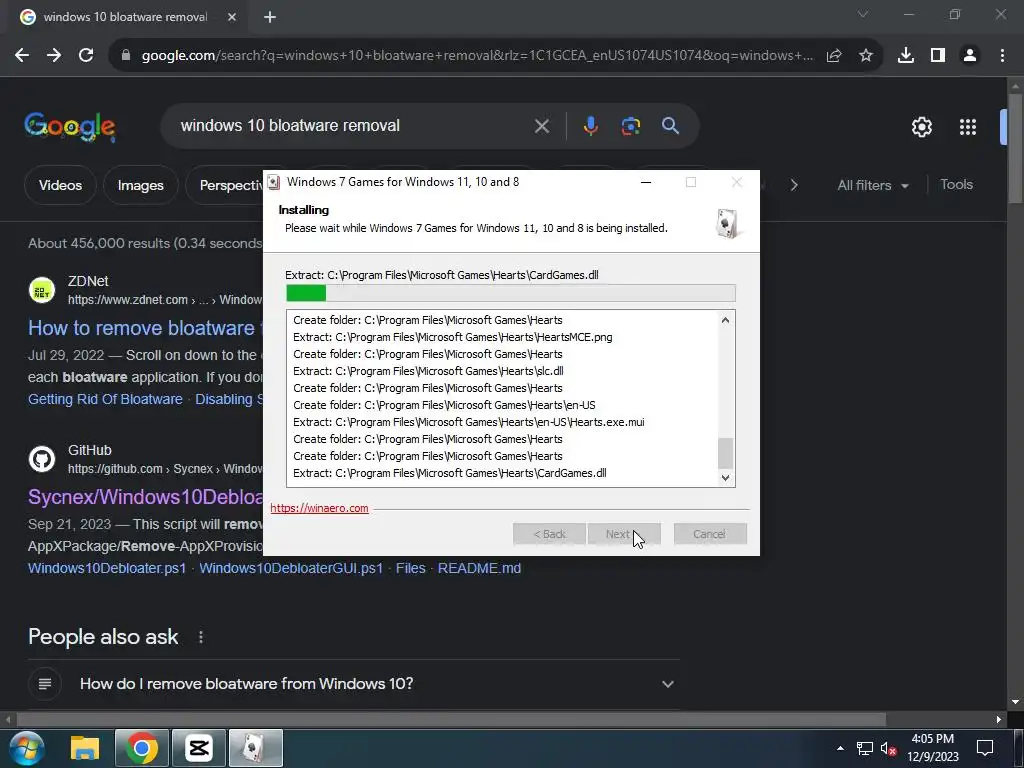Image resolution: width=1024 pixels, height=768 pixels.
Task: Open Google search Tools
Action: (x=956, y=185)
